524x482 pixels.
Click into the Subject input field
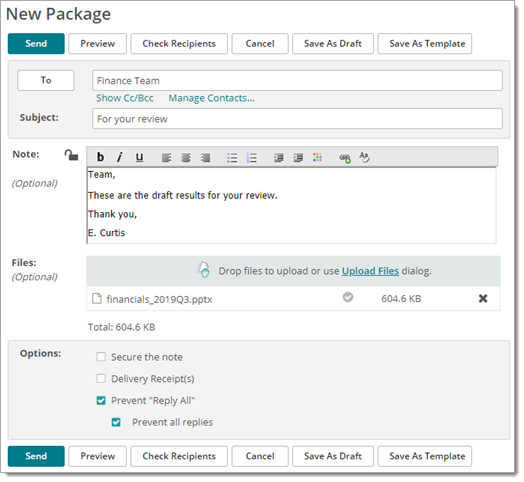tap(297, 118)
